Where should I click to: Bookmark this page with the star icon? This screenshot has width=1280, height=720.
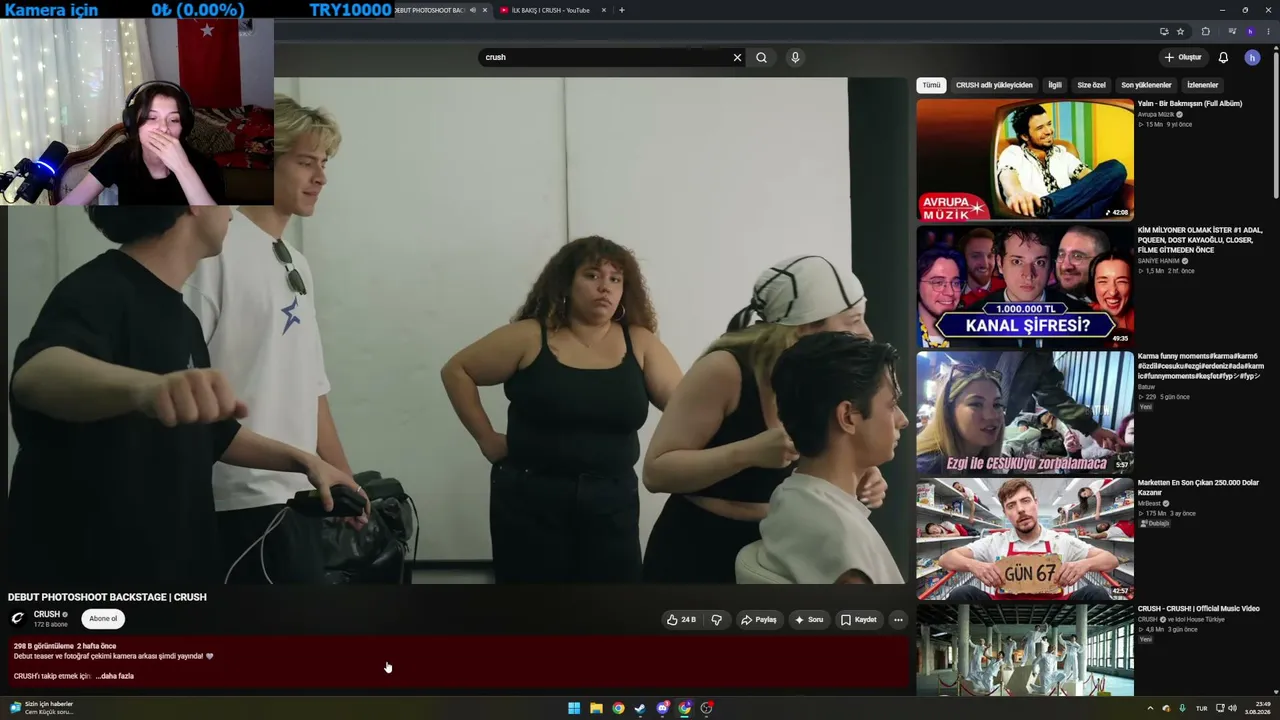pyautogui.click(x=1180, y=31)
